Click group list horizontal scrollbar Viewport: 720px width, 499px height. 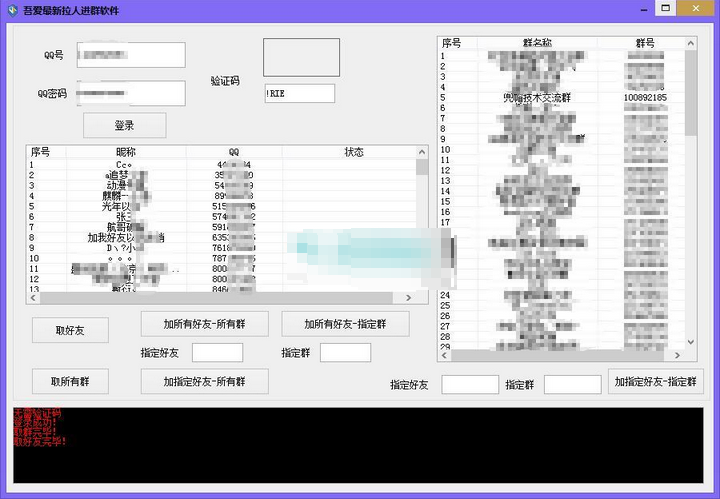(x=557, y=355)
